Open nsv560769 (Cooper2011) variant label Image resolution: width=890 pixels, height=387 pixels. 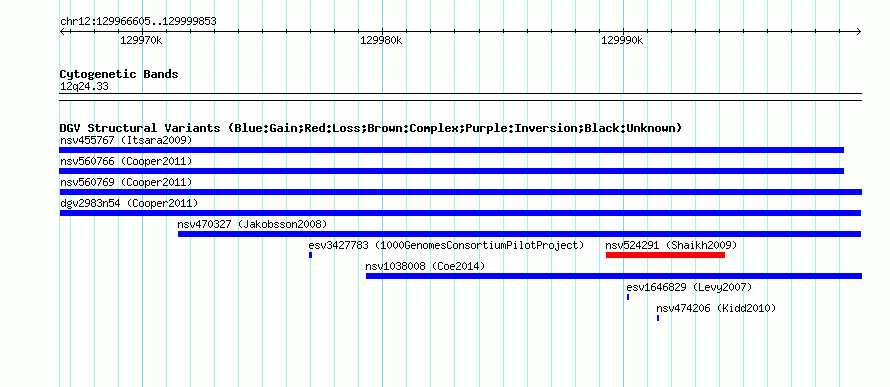coord(126,182)
